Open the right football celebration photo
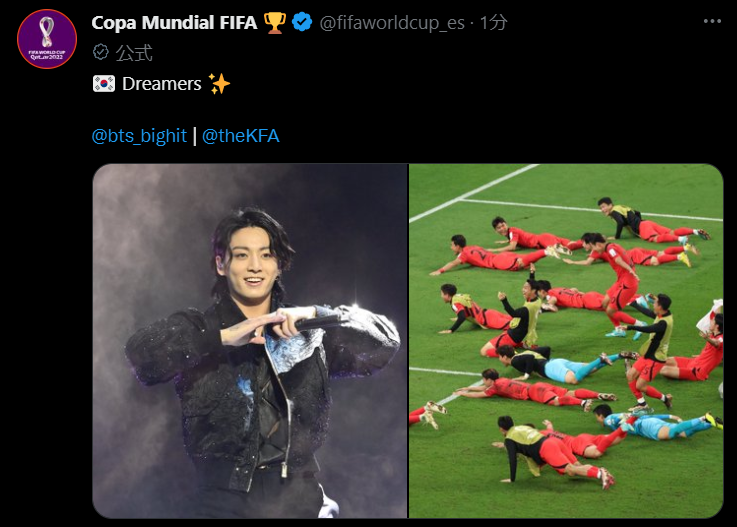The image size is (737, 527). coord(566,341)
